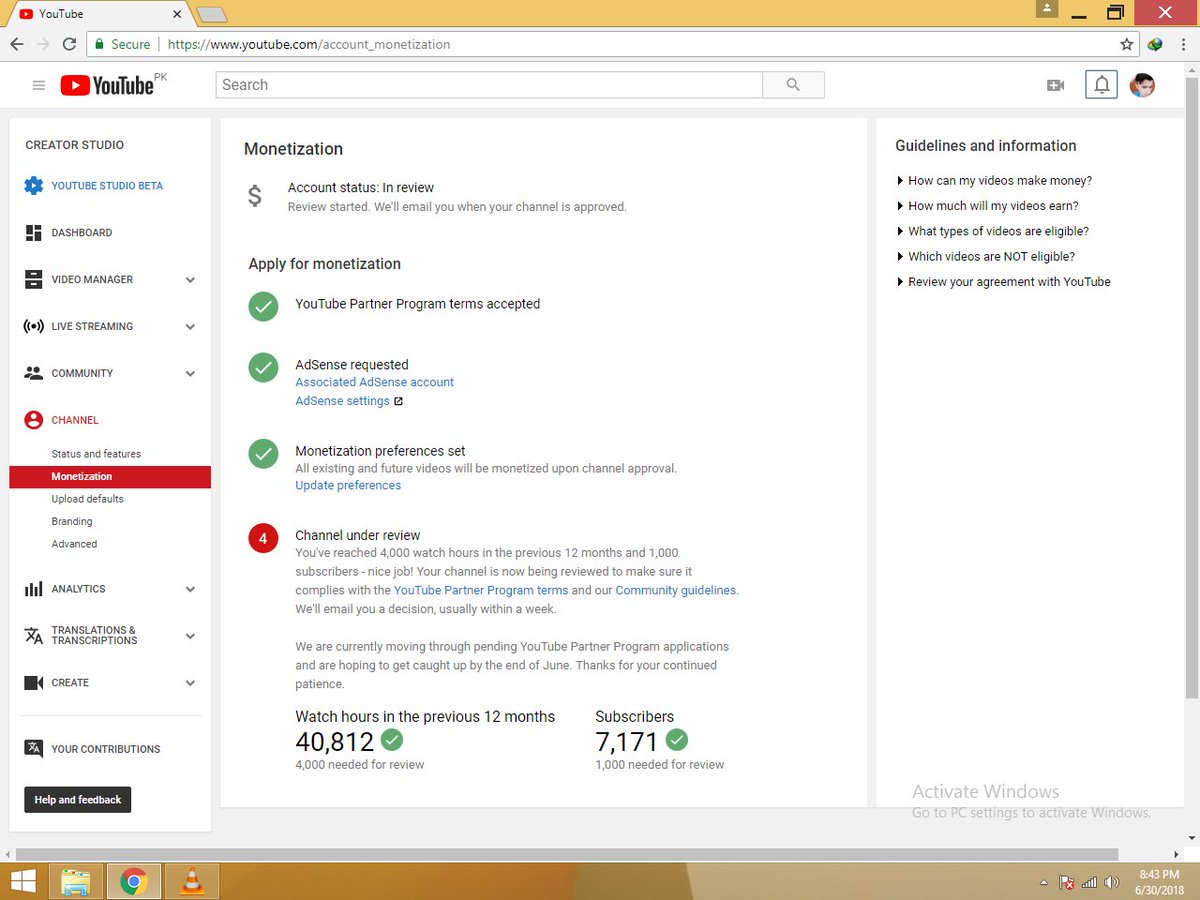This screenshot has height=900, width=1200.
Task: Click the Community people icon
Action: (x=34, y=373)
